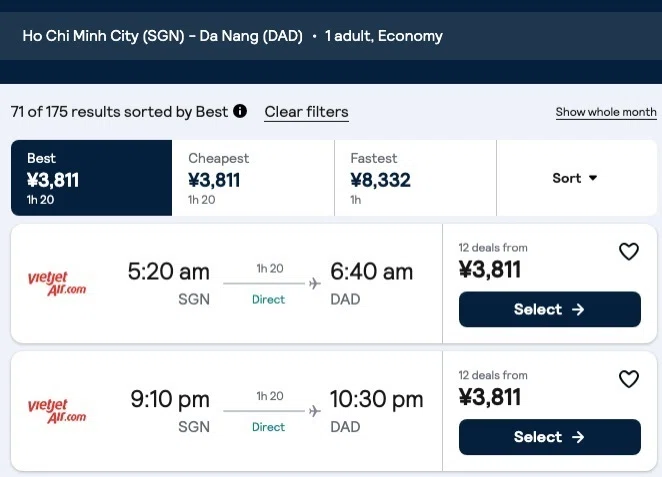The image size is (662, 477).
Task: Open the 9:10 pm to 10:30 pm flight card
Action: [x=226, y=411]
